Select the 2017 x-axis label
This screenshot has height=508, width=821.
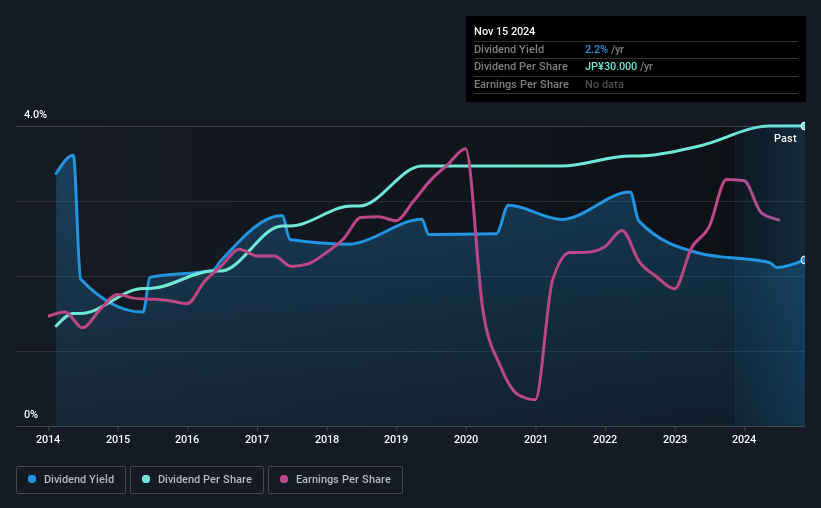pyautogui.click(x=257, y=439)
